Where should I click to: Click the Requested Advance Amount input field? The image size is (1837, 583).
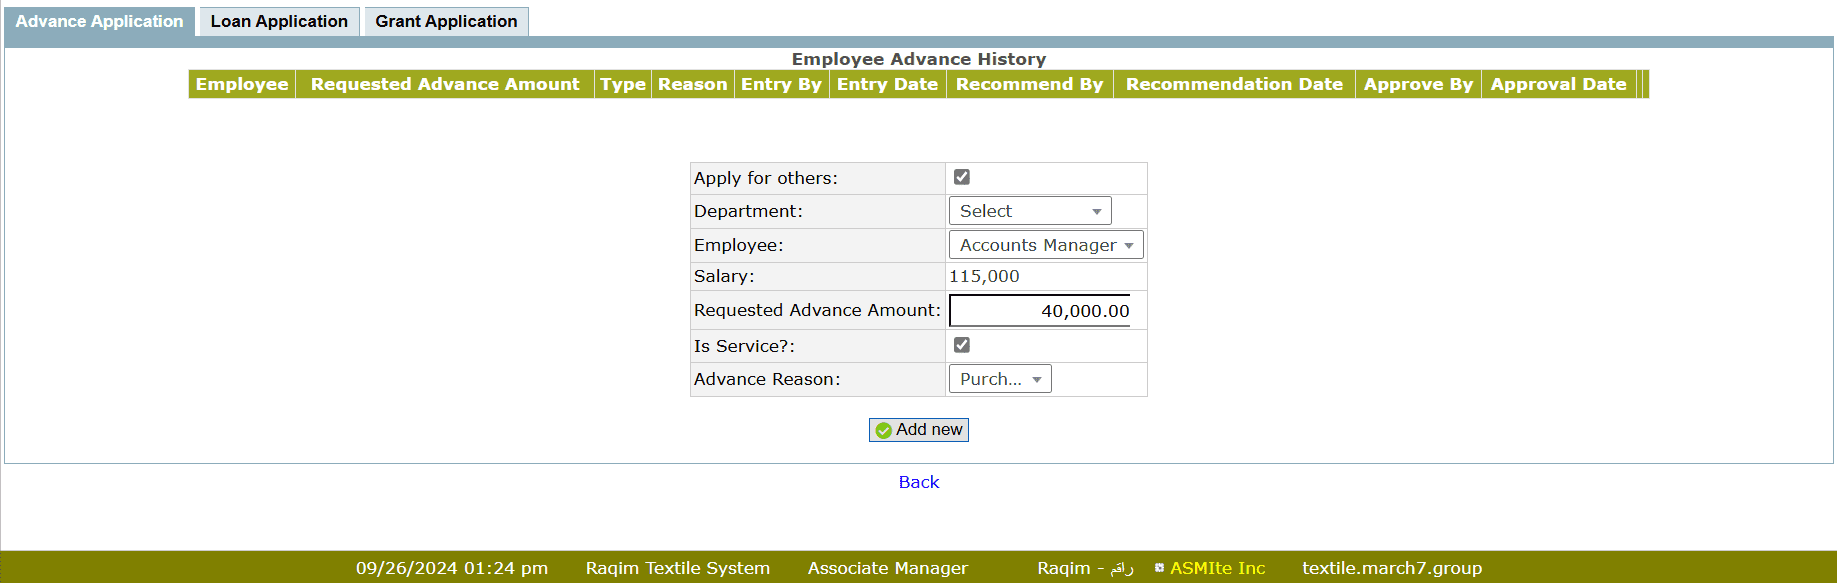(1040, 311)
